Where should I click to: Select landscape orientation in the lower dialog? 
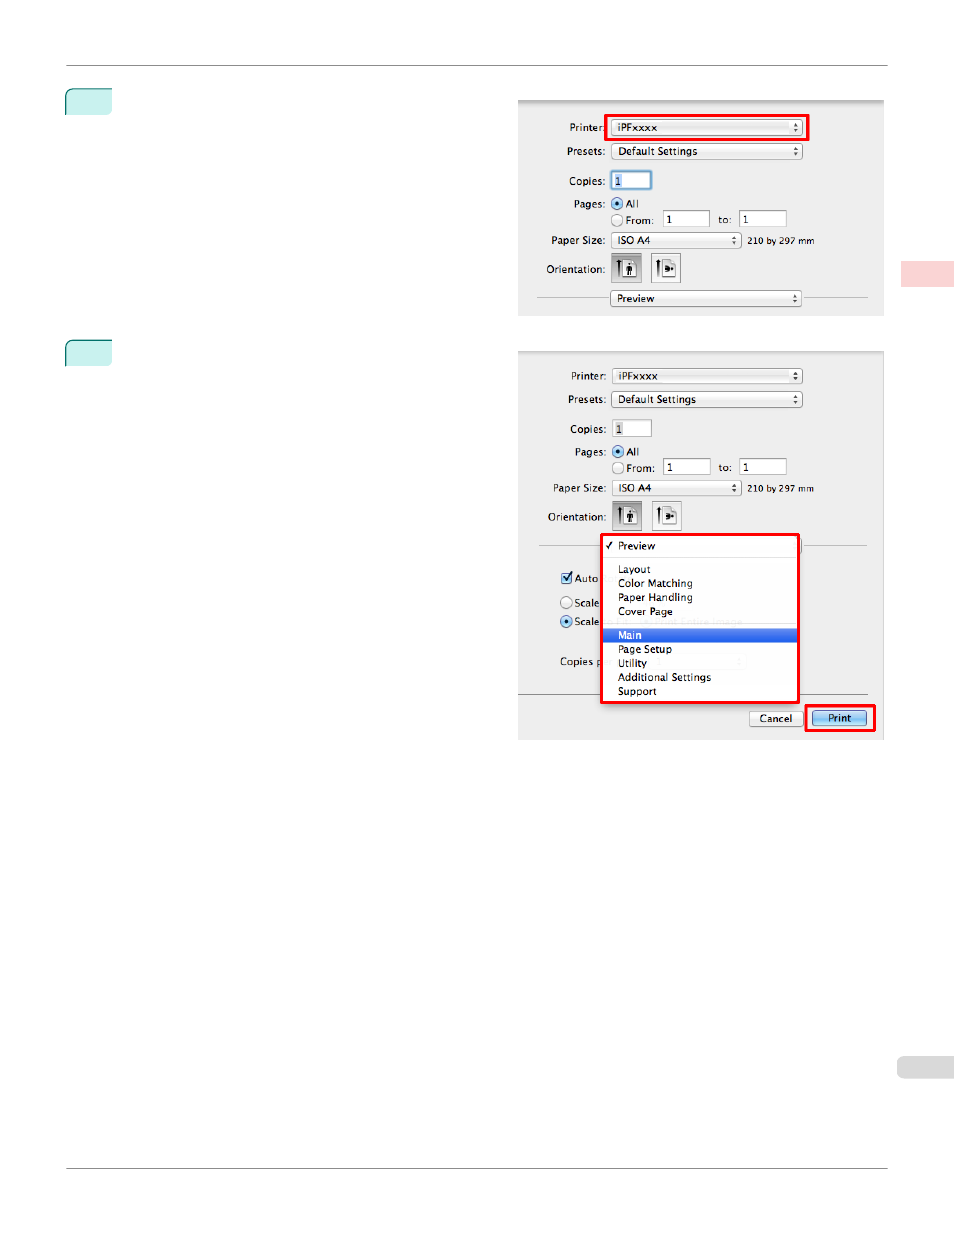point(667,516)
